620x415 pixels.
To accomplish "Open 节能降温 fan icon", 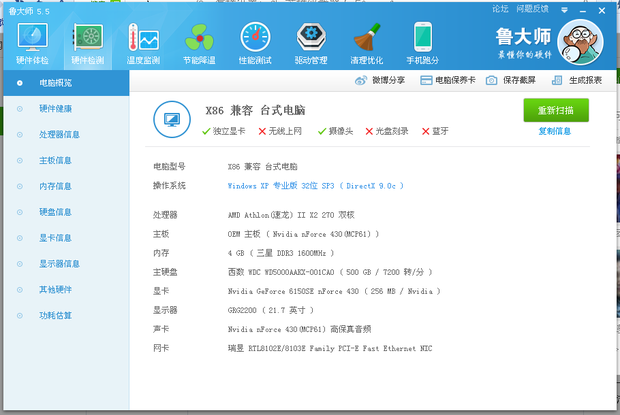I will coord(199,43).
